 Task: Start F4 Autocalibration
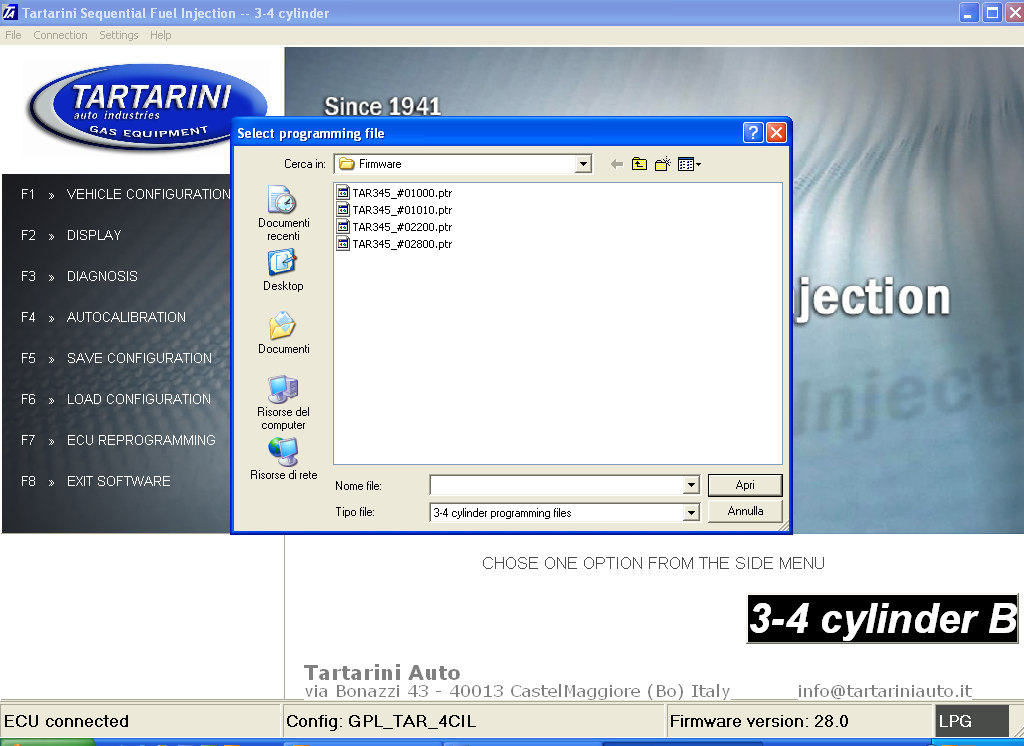click(103, 317)
